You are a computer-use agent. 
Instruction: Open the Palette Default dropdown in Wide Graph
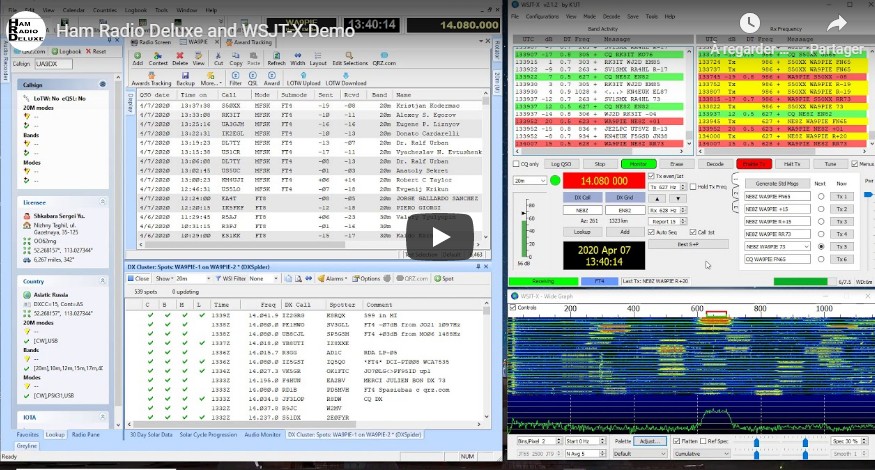point(639,454)
